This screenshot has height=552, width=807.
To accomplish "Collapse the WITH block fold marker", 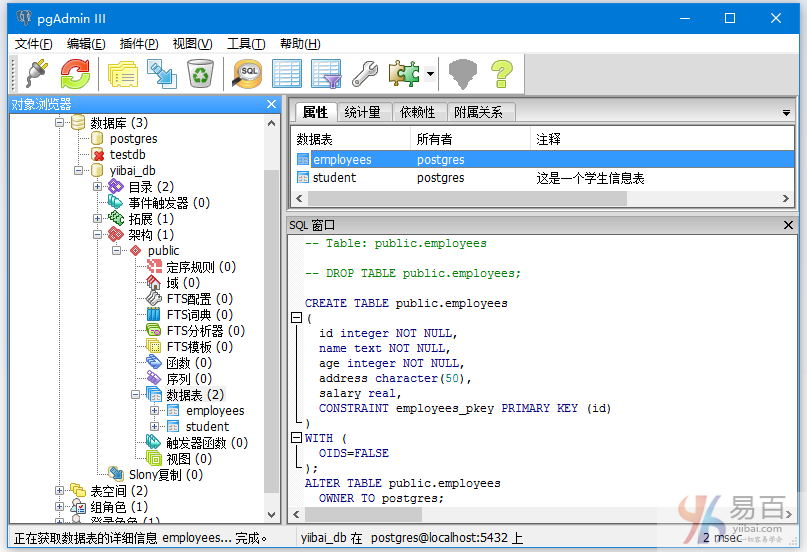I will coord(296,438).
